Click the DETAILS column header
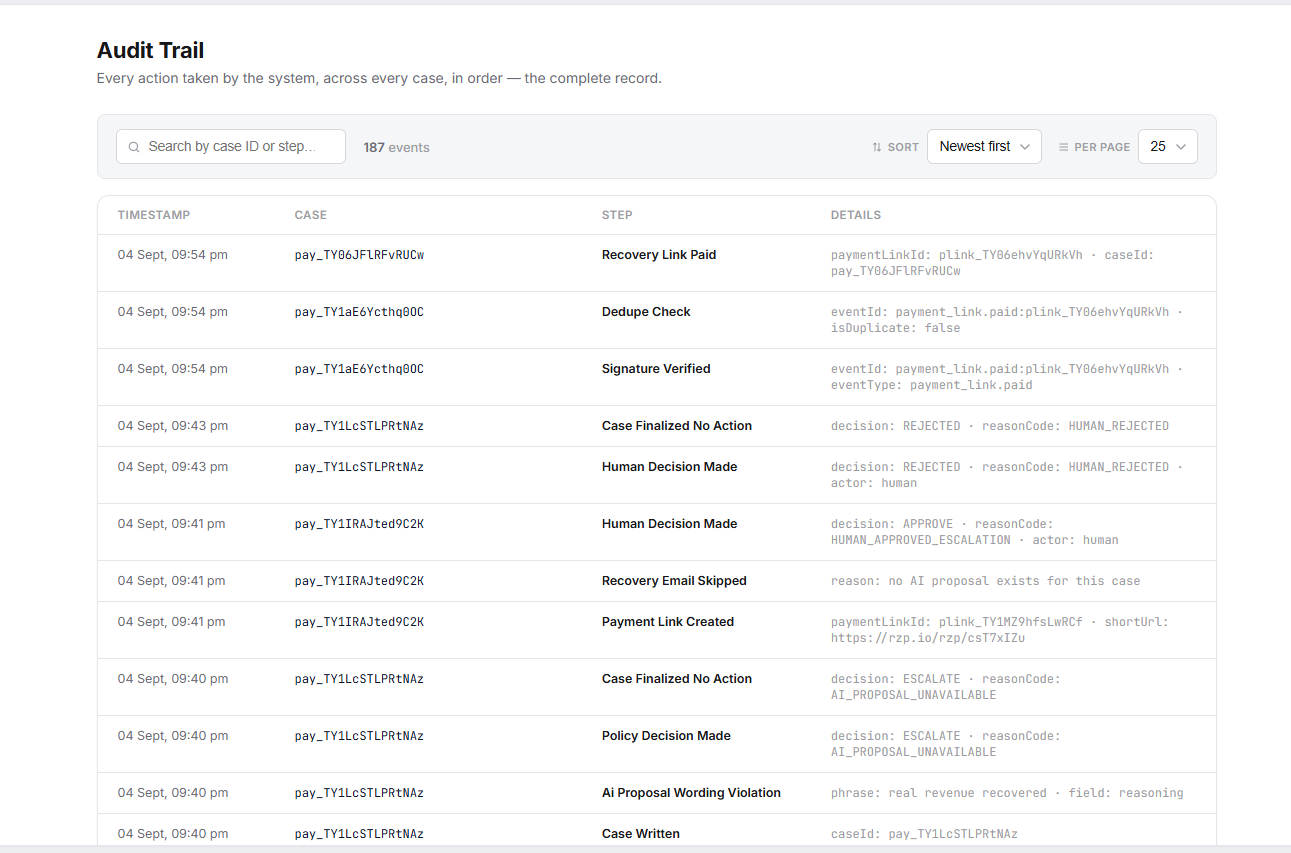1291x853 pixels. pos(856,215)
